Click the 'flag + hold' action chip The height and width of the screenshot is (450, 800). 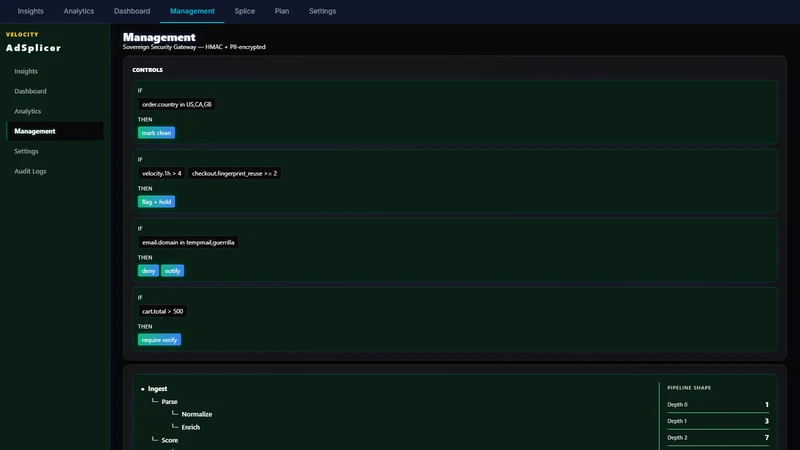tap(156, 202)
